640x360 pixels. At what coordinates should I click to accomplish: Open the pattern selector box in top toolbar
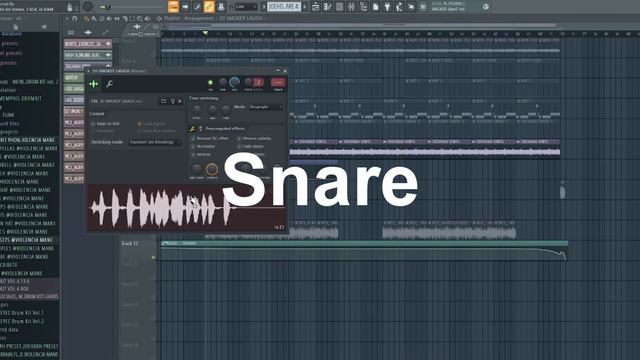tap(284, 7)
